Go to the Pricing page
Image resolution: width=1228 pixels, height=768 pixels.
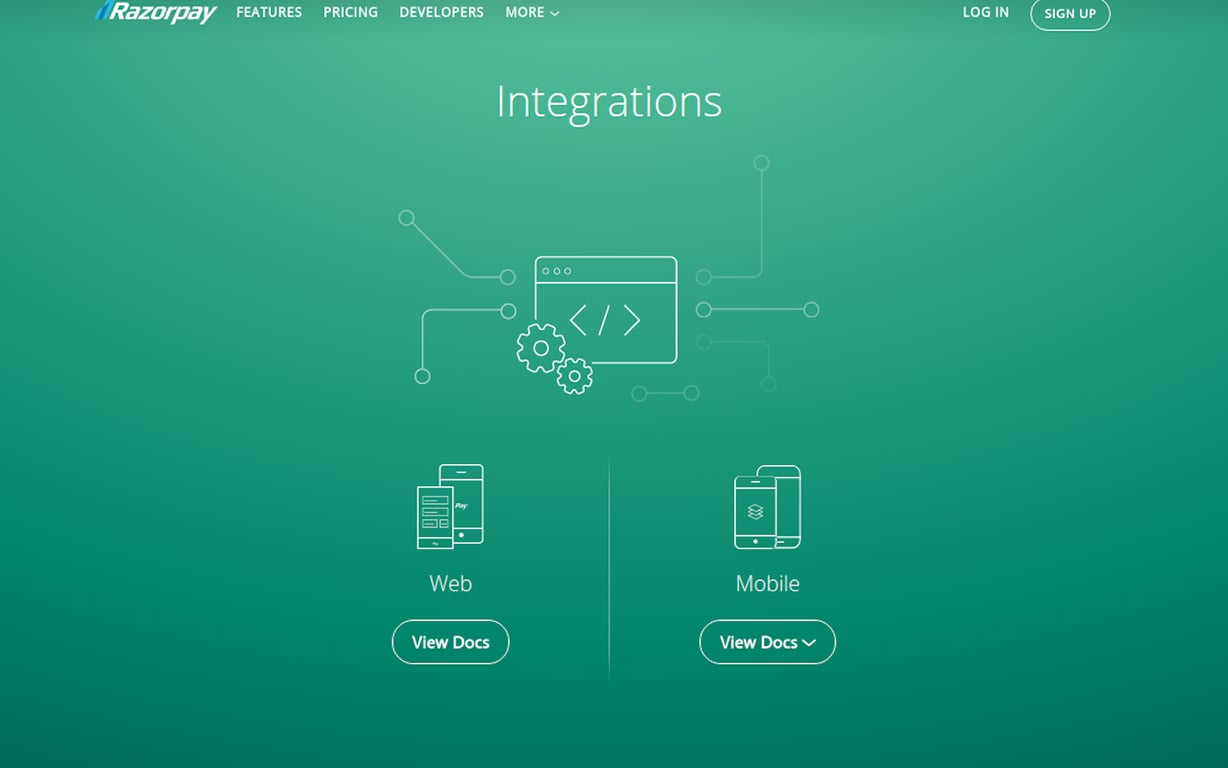[x=351, y=13]
